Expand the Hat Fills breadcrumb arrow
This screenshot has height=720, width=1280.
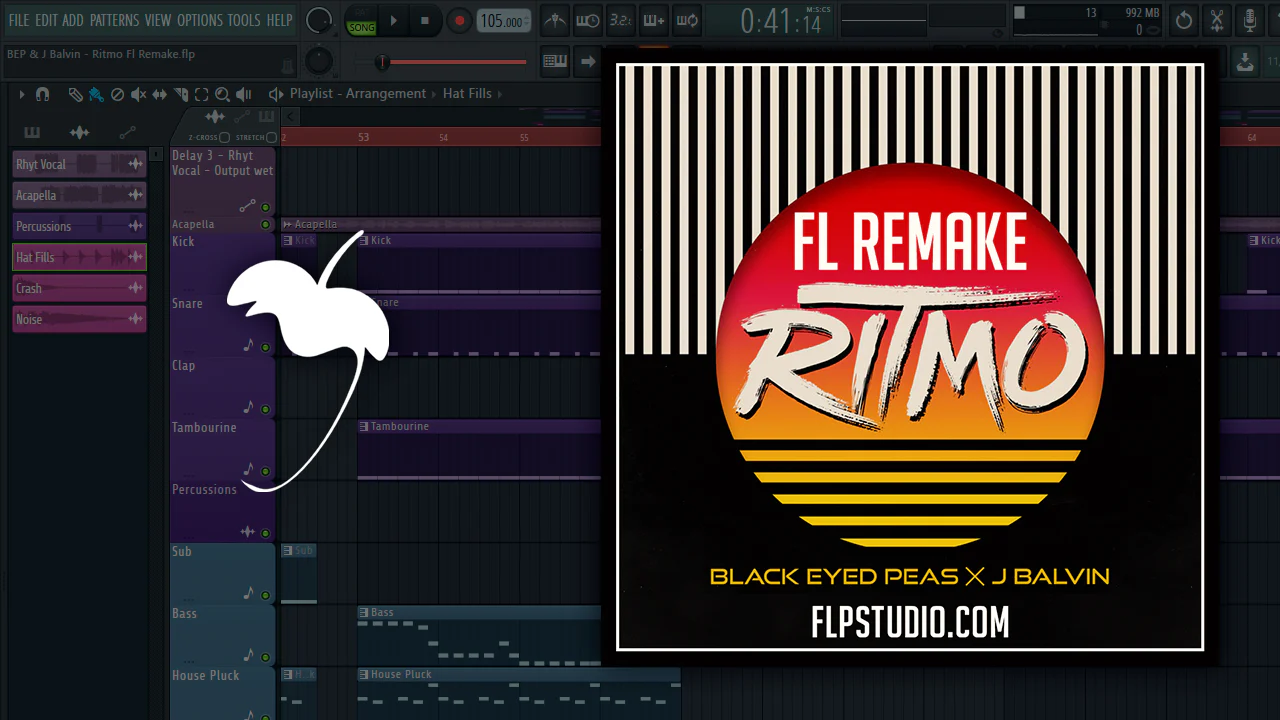500,94
